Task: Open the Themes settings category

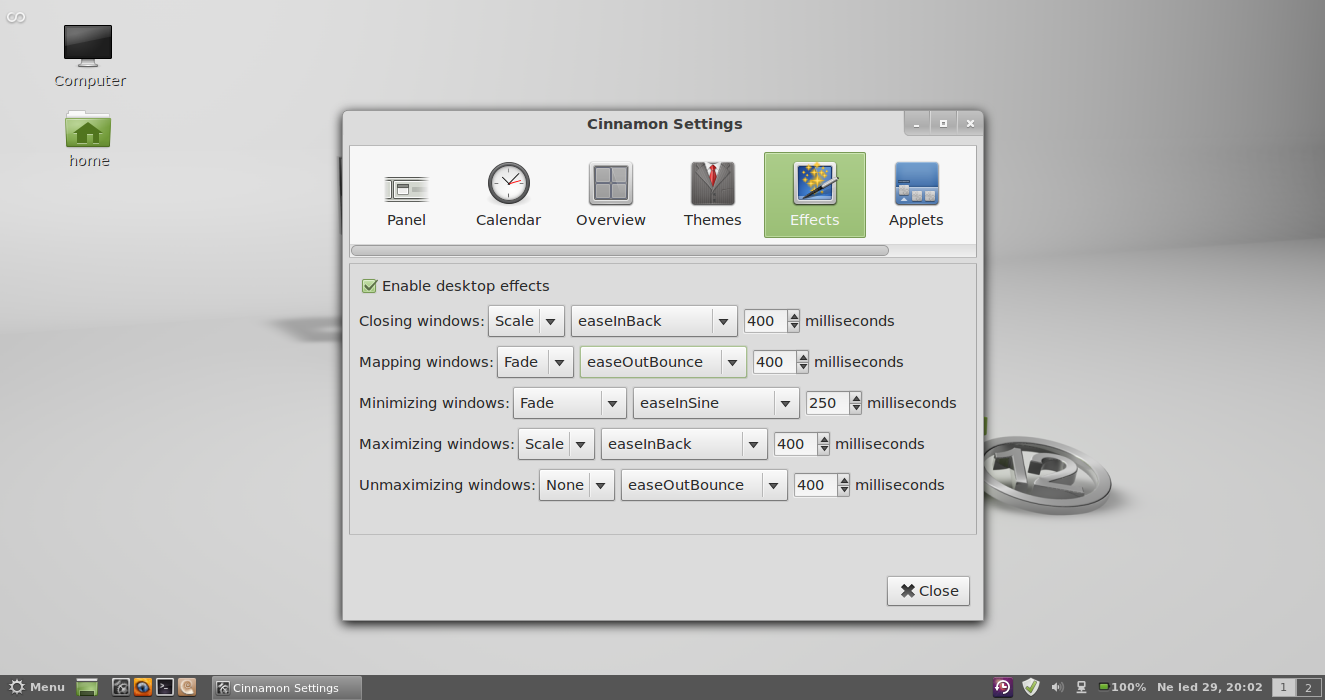Action: tap(712, 195)
